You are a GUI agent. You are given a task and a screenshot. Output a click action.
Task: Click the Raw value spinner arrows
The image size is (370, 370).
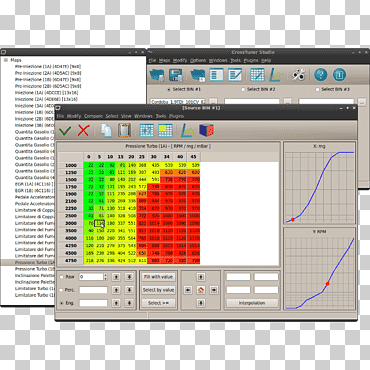coord(106,277)
